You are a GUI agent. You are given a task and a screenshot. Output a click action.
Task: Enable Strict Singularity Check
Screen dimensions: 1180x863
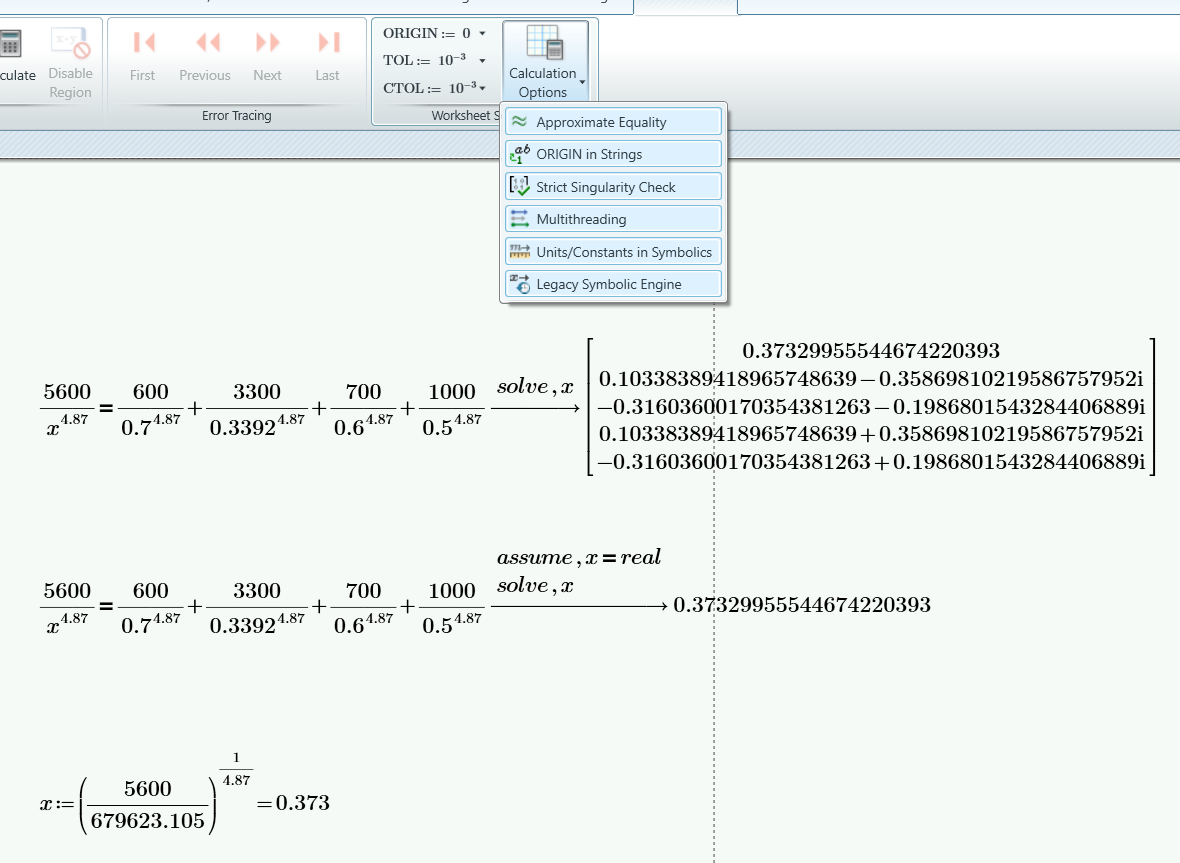point(612,187)
